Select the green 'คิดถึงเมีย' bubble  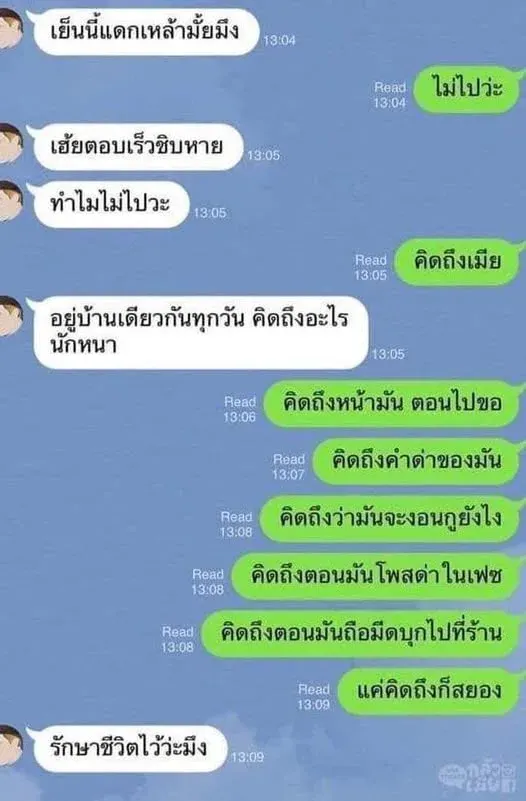(x=457, y=262)
